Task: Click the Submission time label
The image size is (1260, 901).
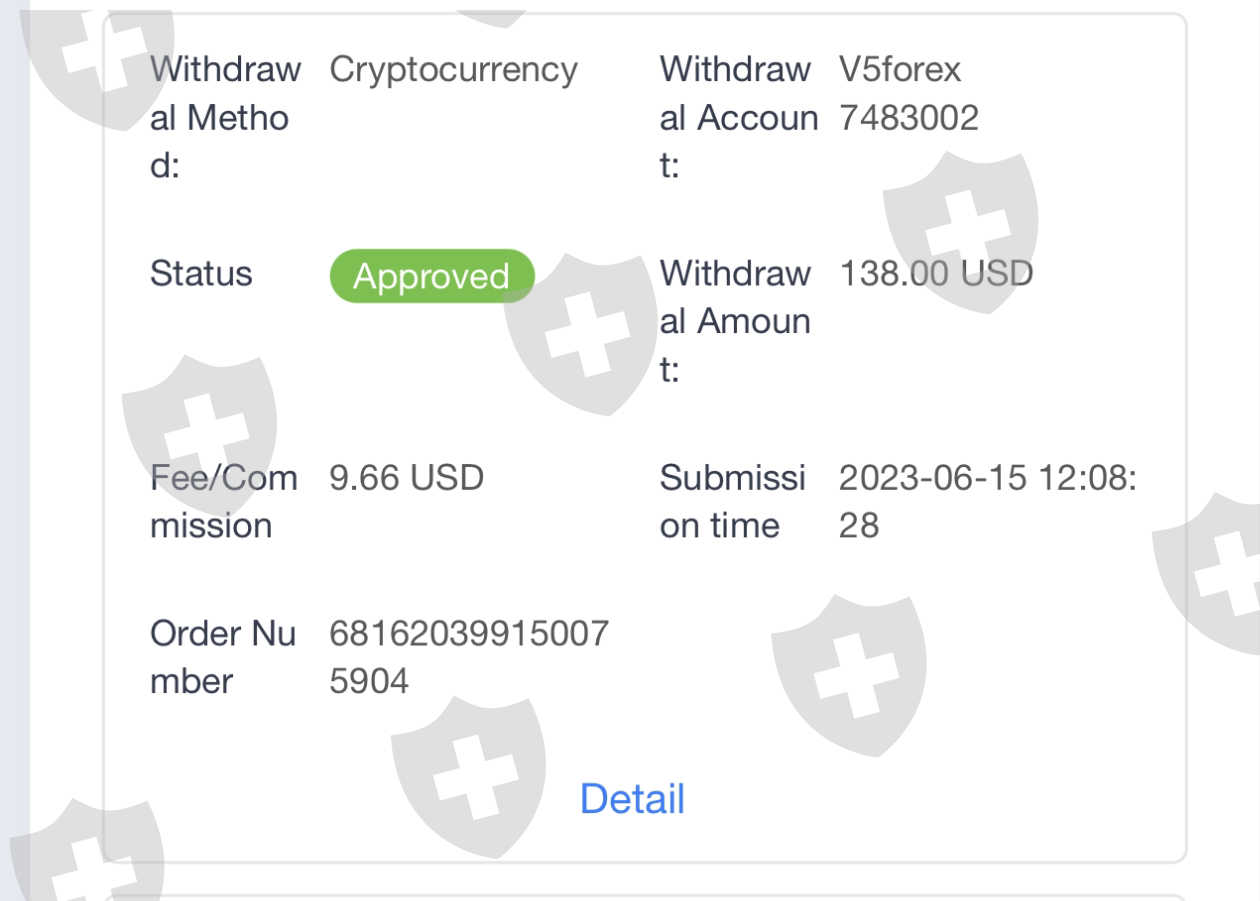Action: pyautogui.click(x=732, y=502)
